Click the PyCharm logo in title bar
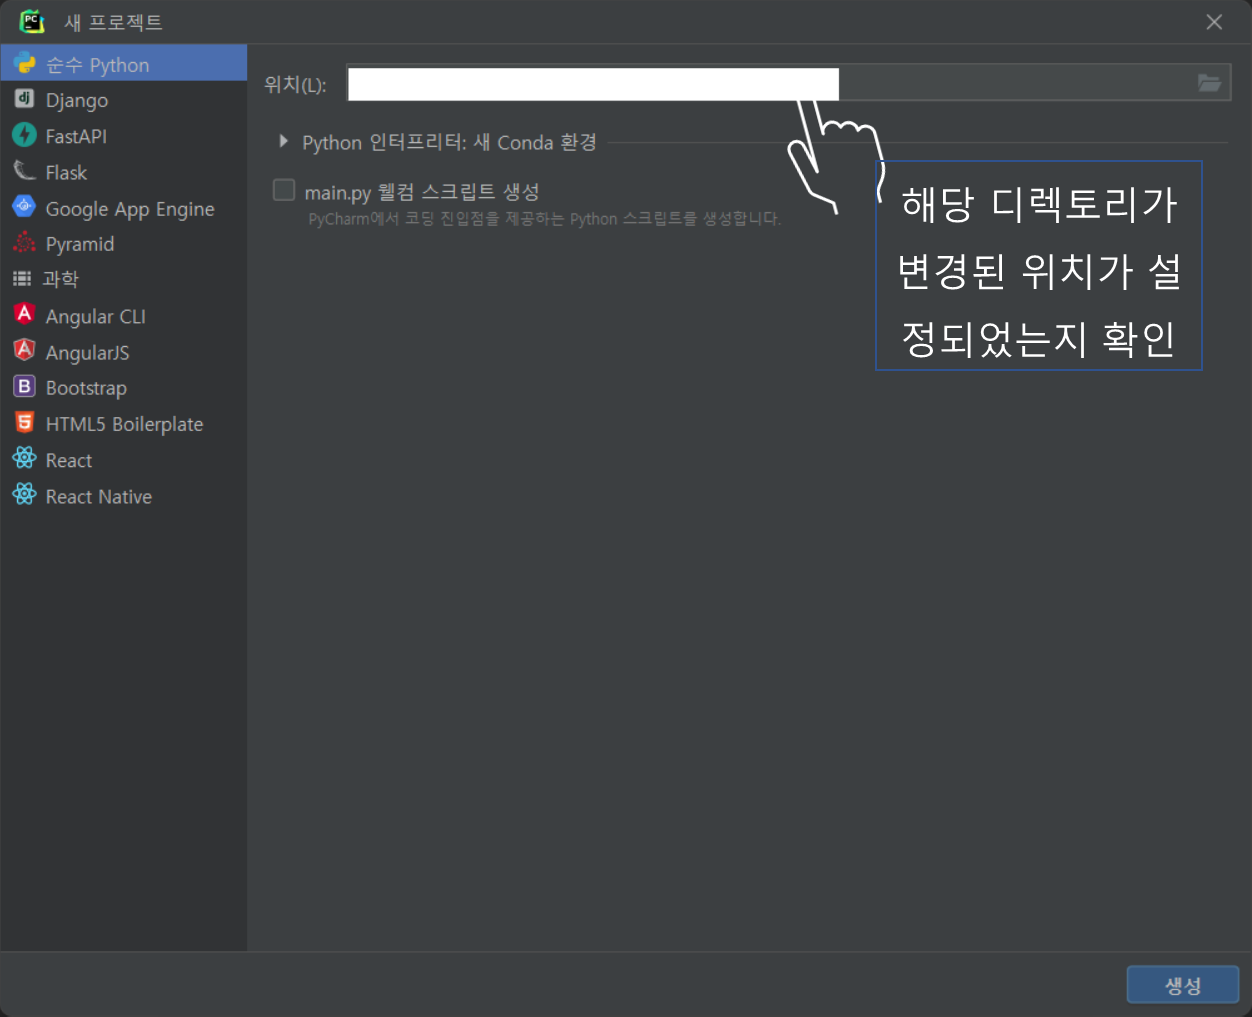Screen dimensions: 1252x1017 (32, 21)
